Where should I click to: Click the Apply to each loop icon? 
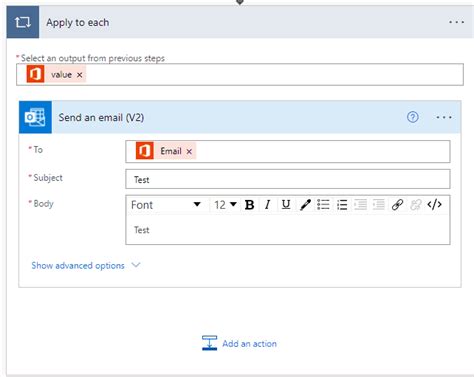[x=23, y=22]
